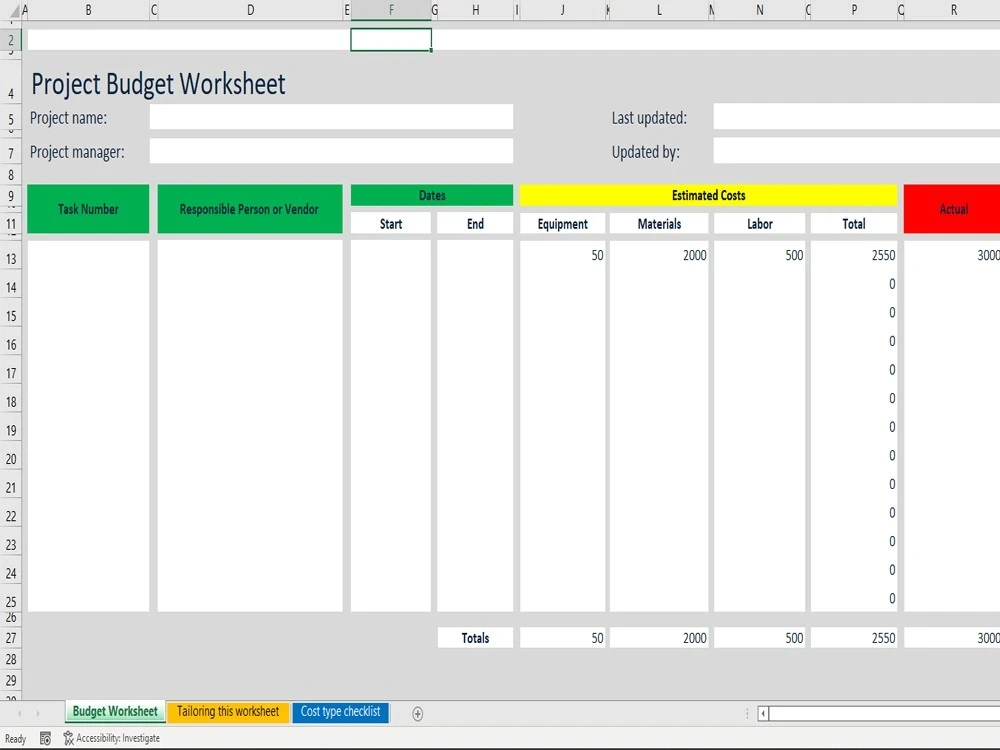Click the Project name input field
The width and height of the screenshot is (1000, 750).
[x=331, y=117]
